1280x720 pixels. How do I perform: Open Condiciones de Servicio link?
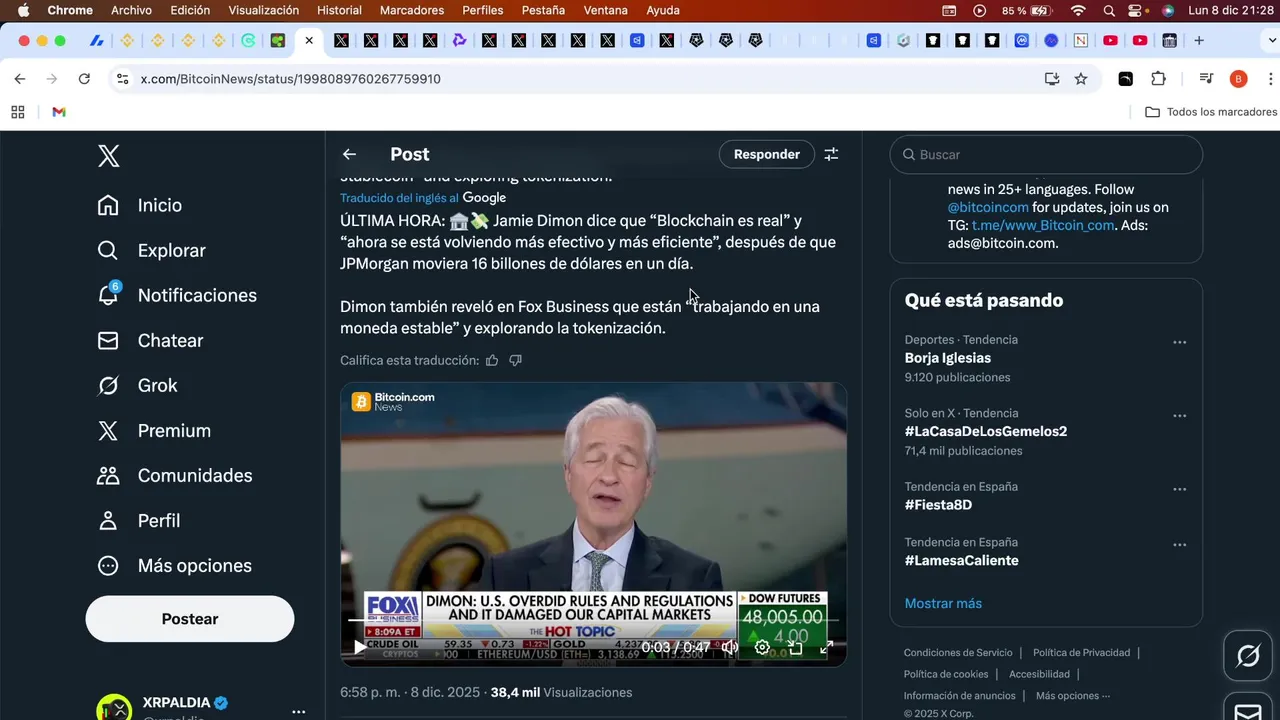(958, 652)
